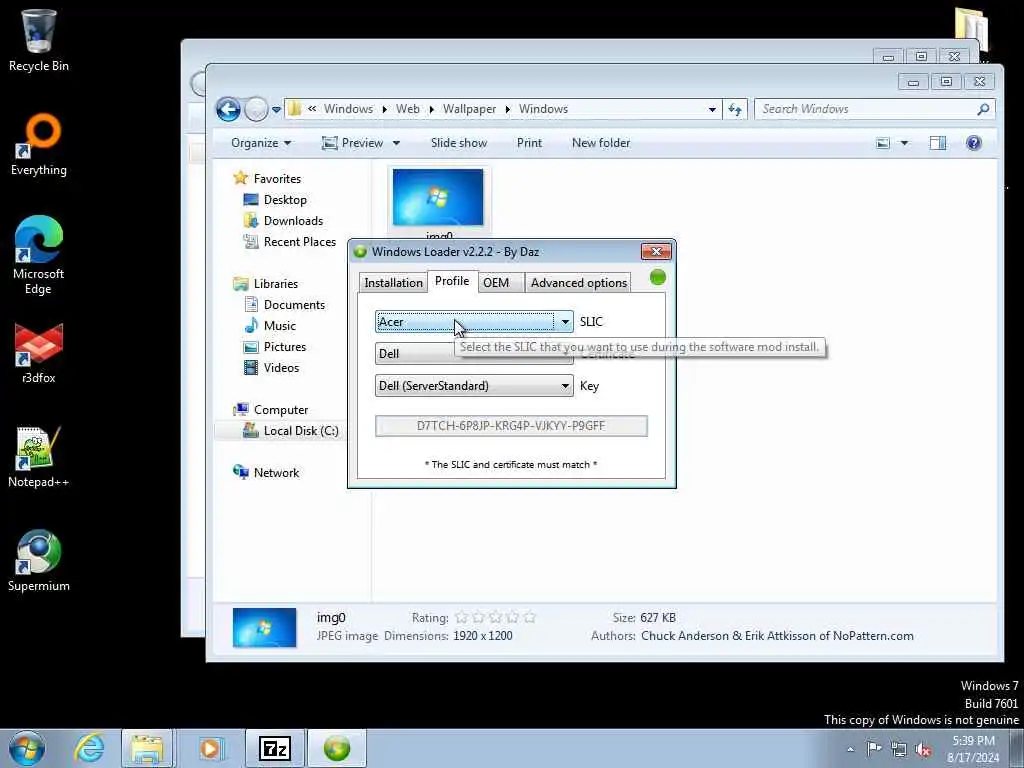Viewport: 1024px width, 768px height.
Task: Launch the Everything search shortcut
Action: click(x=38, y=145)
